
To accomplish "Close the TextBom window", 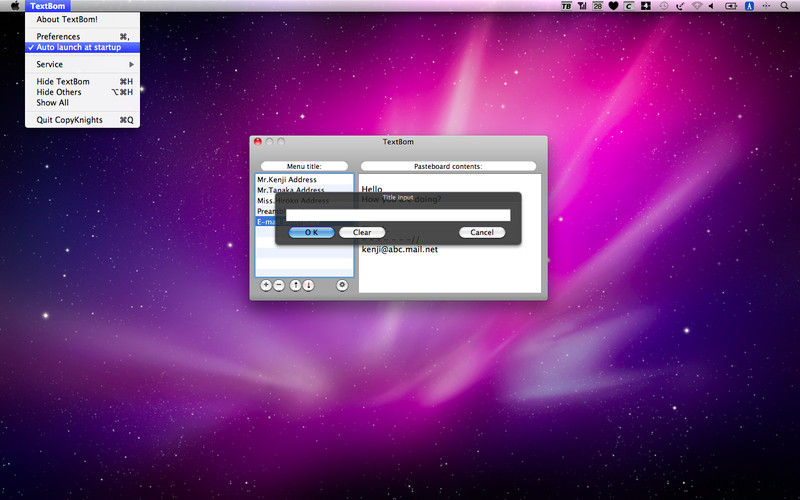I will click(x=258, y=142).
